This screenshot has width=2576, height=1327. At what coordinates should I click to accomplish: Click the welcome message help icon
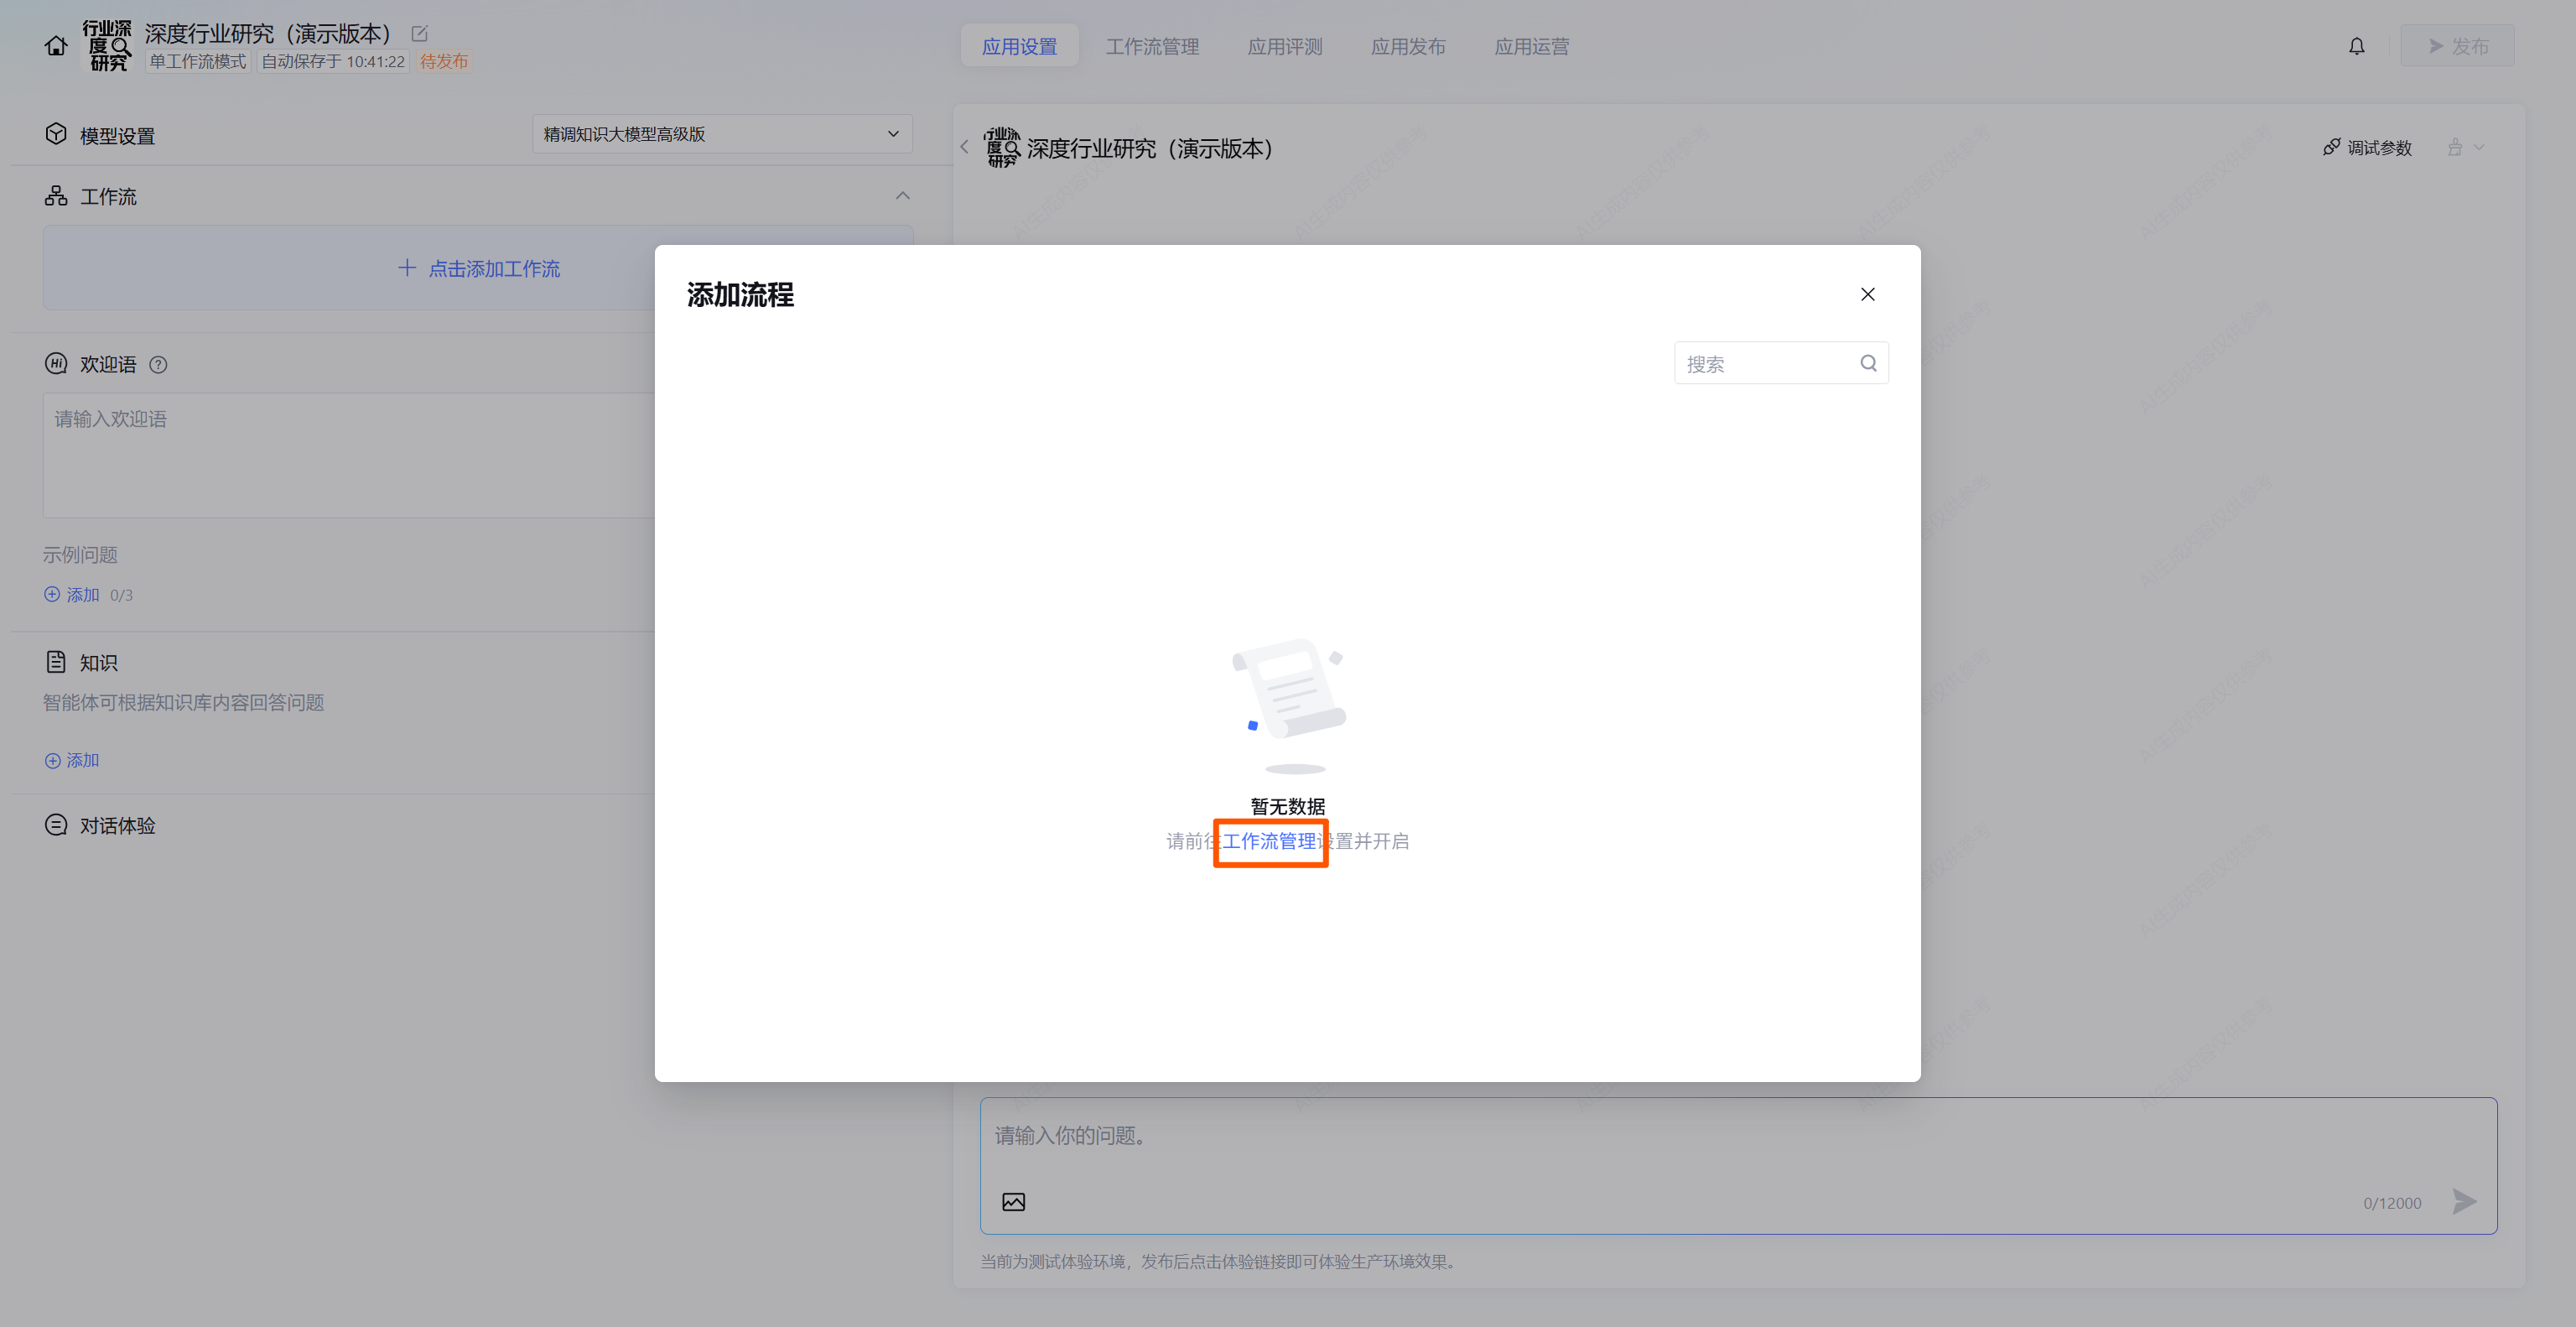point(158,365)
